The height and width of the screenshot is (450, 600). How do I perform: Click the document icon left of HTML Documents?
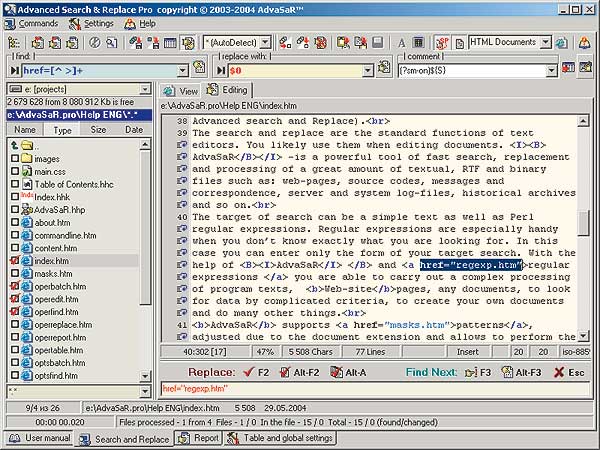coord(460,43)
